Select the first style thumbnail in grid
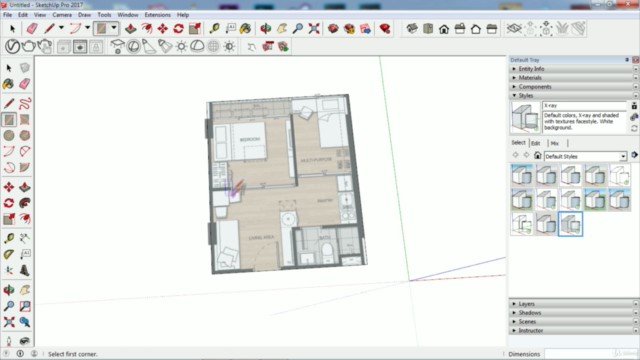Viewport: 640px width, 360px height. click(522, 176)
